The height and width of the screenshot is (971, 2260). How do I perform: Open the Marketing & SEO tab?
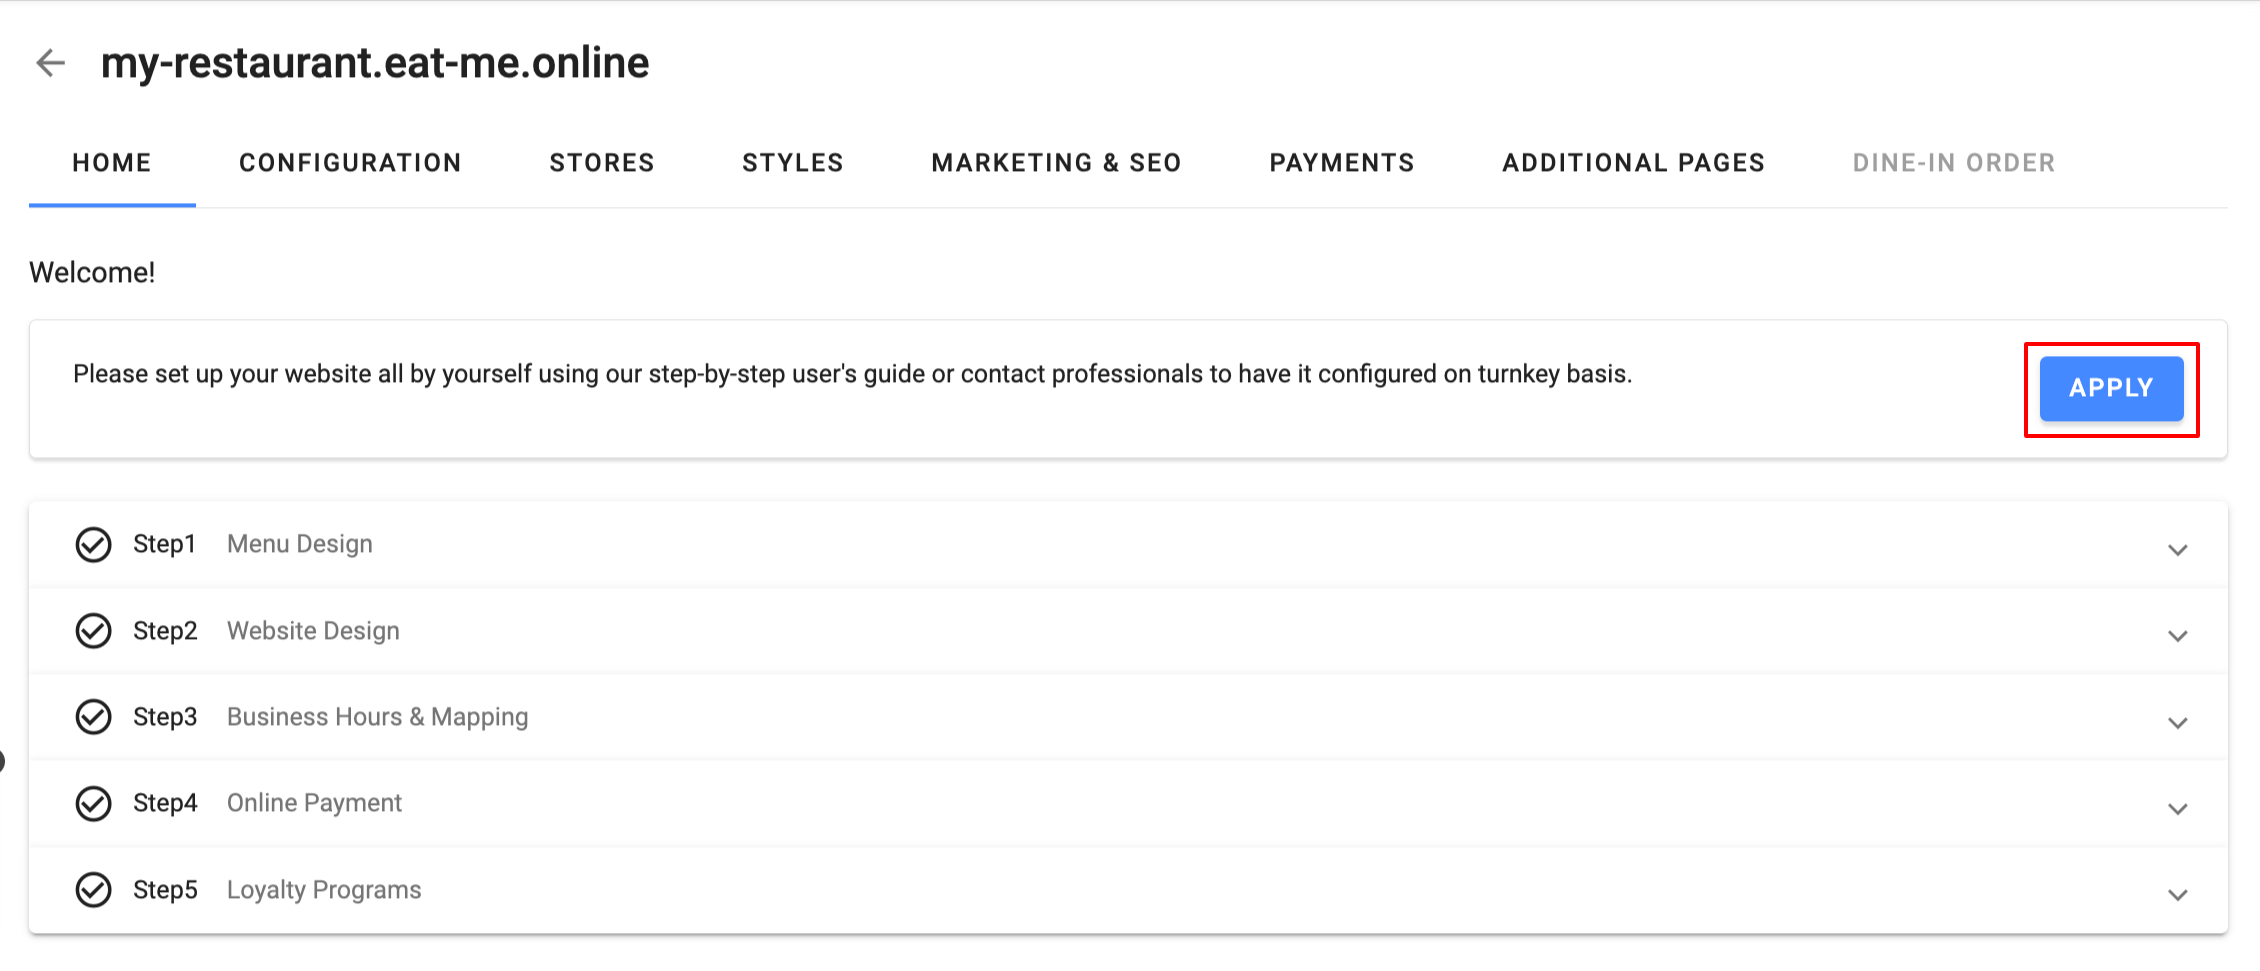[1056, 163]
